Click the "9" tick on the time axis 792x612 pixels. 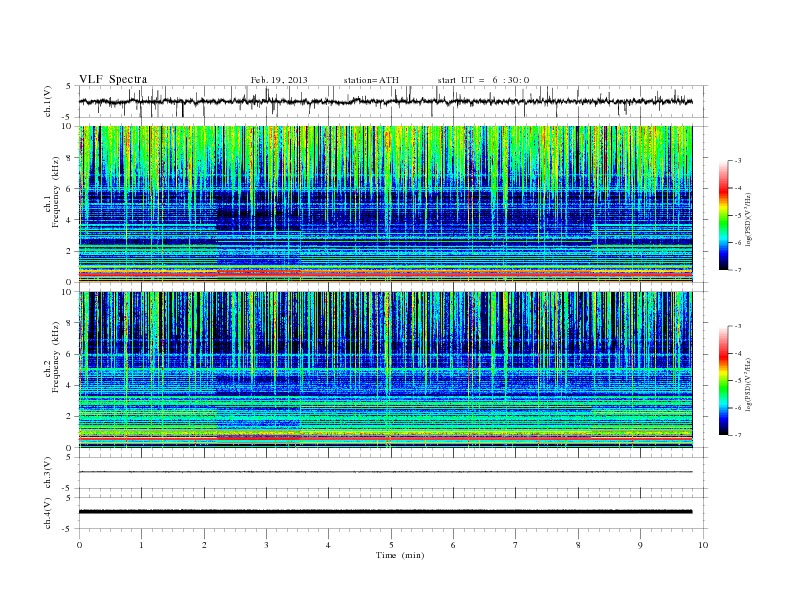point(640,545)
